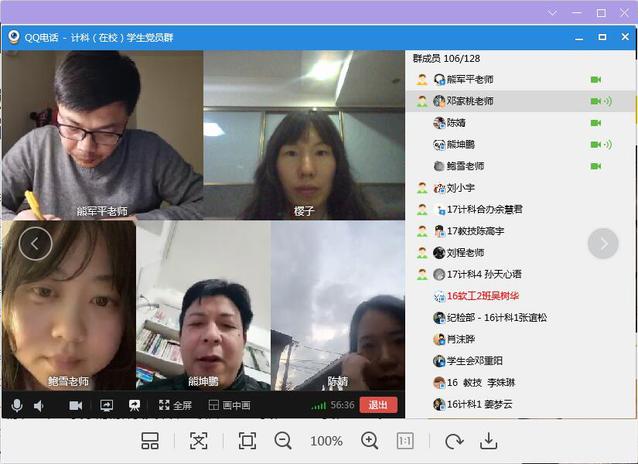Image resolution: width=638 pixels, height=464 pixels.
Task: Zoom in with the plus magnifier
Action: point(370,441)
